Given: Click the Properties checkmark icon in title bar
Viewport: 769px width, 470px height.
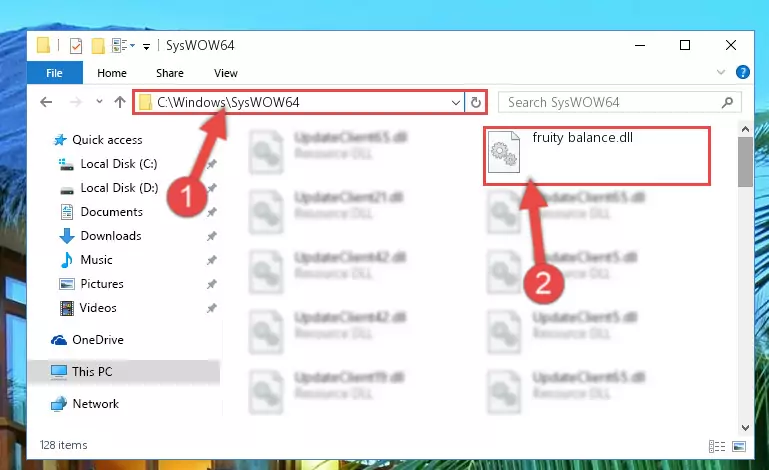Looking at the screenshot, I should click(76, 46).
